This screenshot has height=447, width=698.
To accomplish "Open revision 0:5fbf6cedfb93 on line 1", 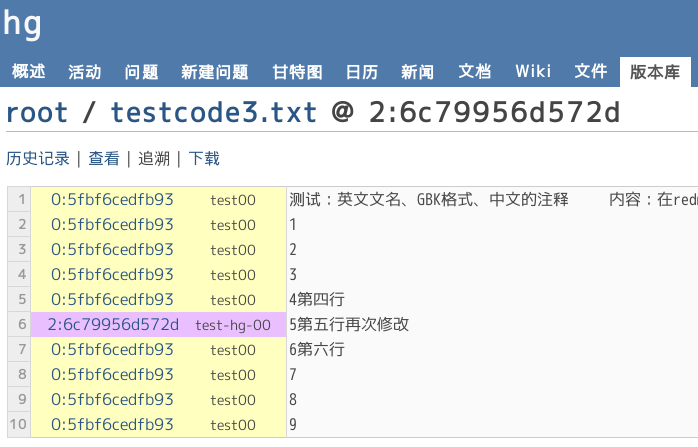I will pyautogui.click(x=112, y=199).
